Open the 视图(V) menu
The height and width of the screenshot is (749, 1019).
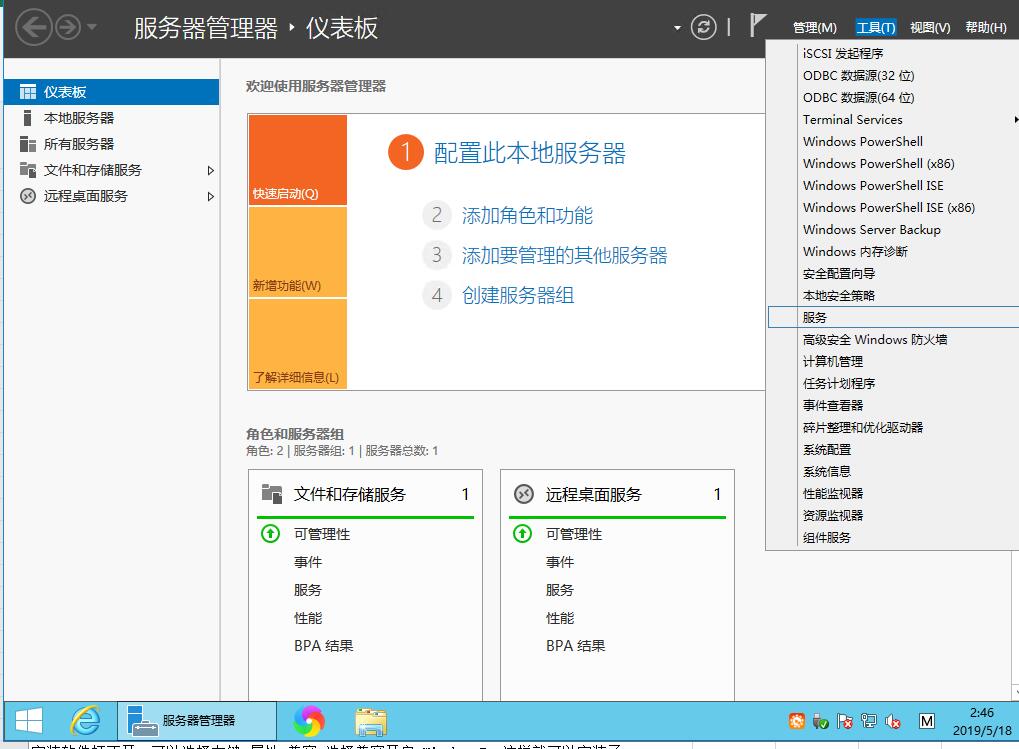coord(929,27)
